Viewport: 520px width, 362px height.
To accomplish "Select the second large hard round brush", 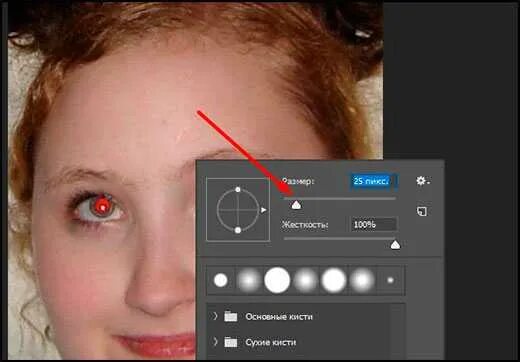I will tap(333, 280).
